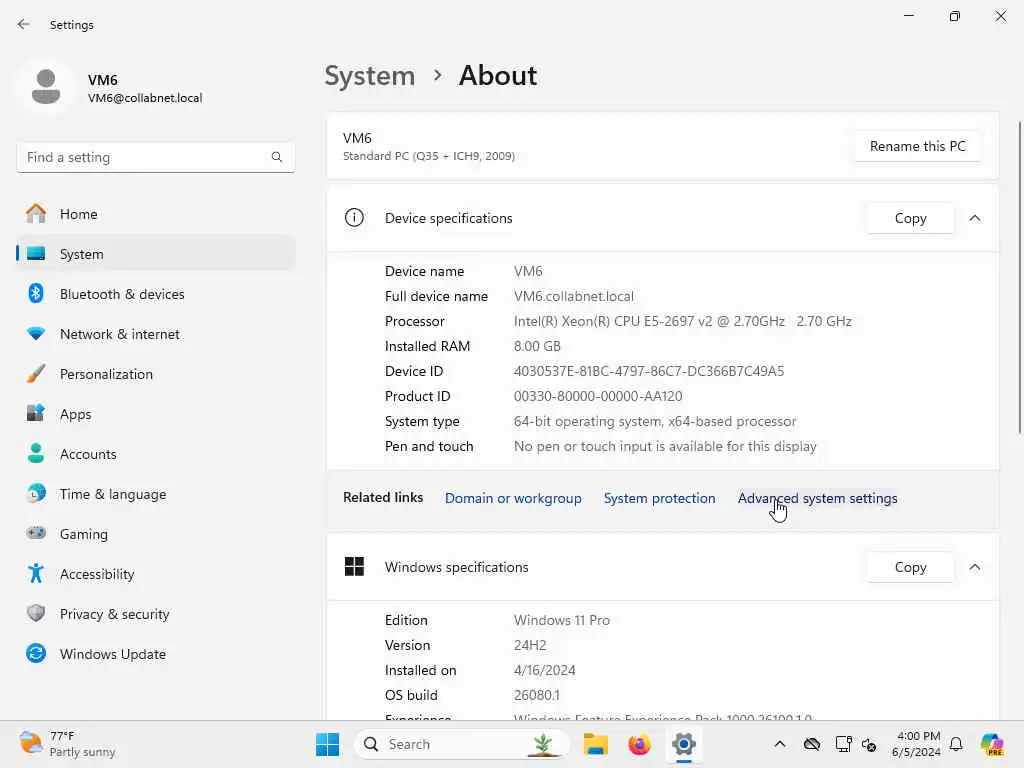Click the info icon beside Device specifications
The height and width of the screenshot is (768, 1024).
(x=354, y=217)
